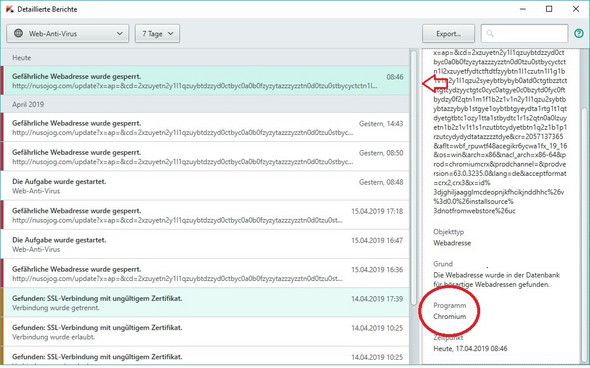Viewport: 590px width, 368px height.
Task: Click the 'Objekttyp' label in details
Action: 449,232
